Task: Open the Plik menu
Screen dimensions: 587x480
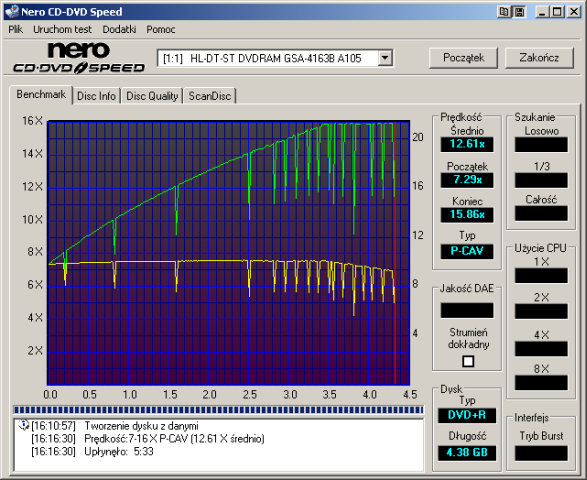Action: coord(15,29)
